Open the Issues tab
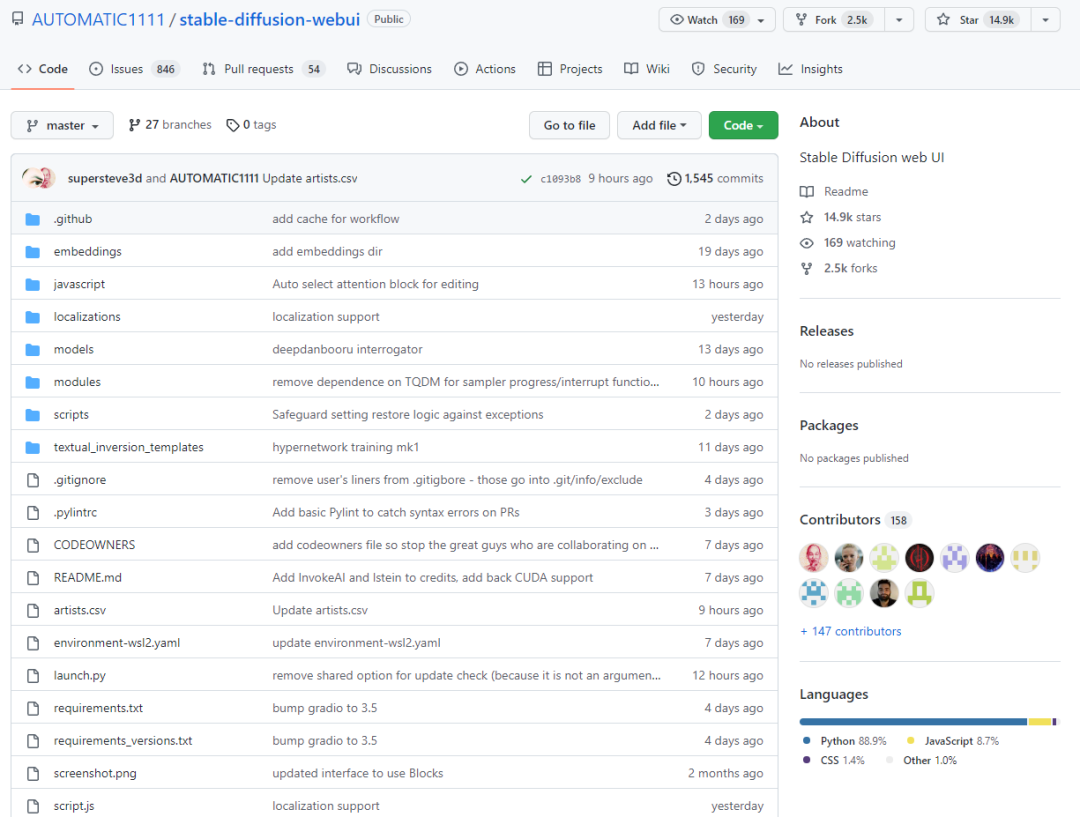 [x=134, y=69]
